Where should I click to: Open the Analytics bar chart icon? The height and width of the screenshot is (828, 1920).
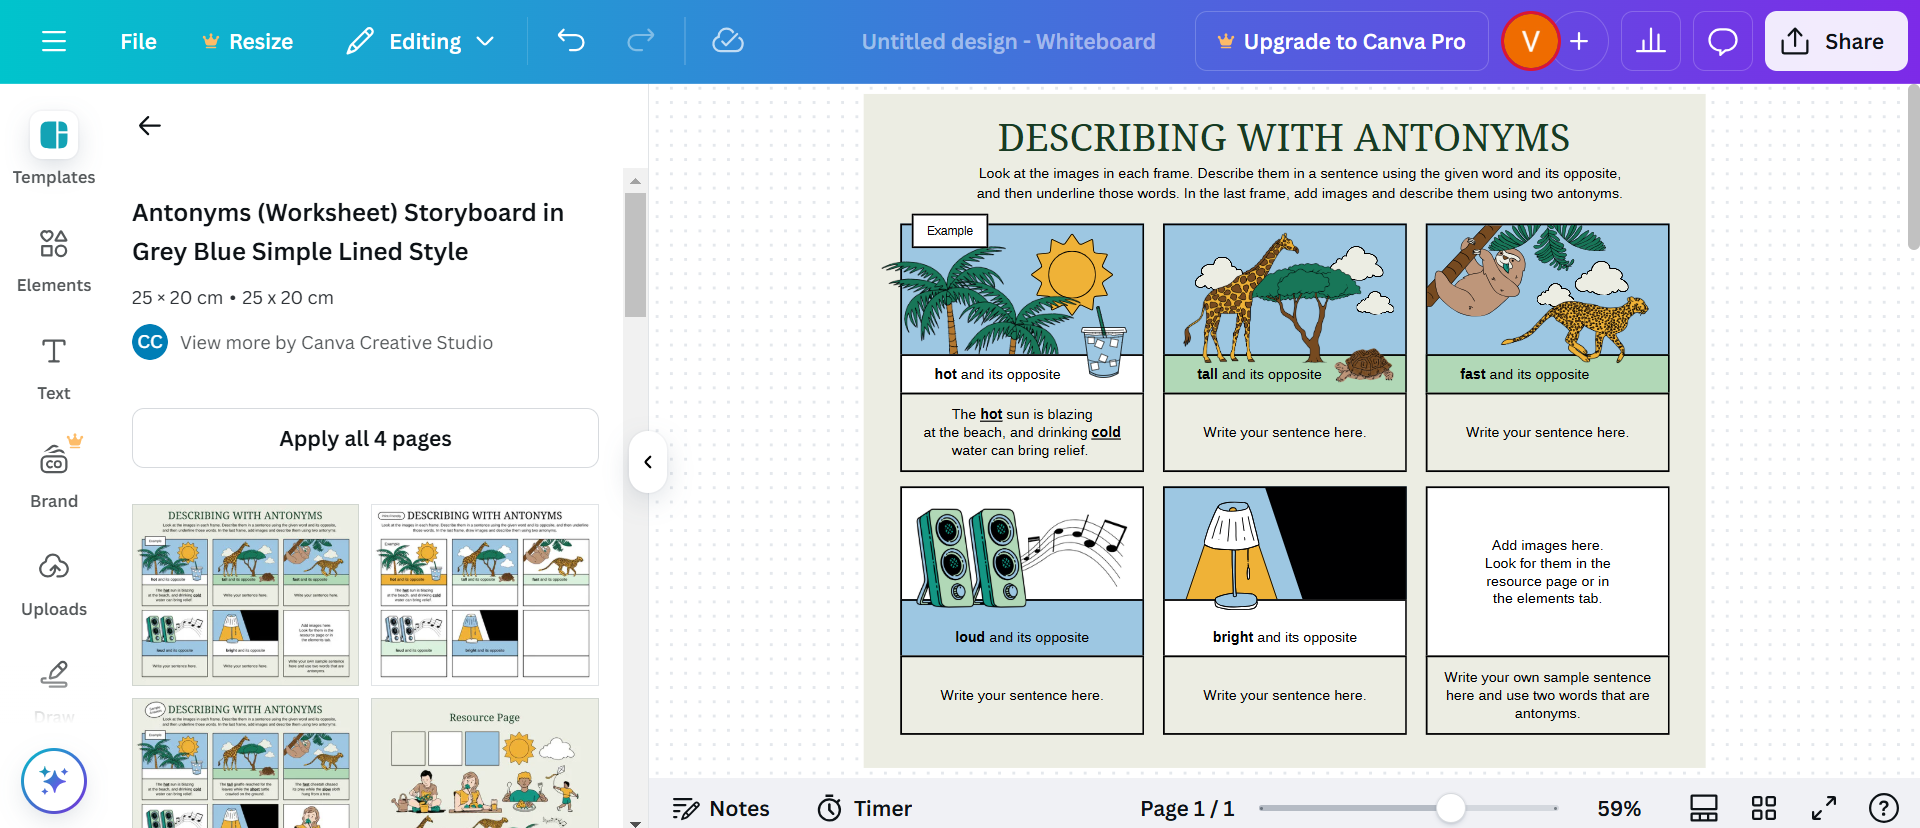(x=1650, y=41)
